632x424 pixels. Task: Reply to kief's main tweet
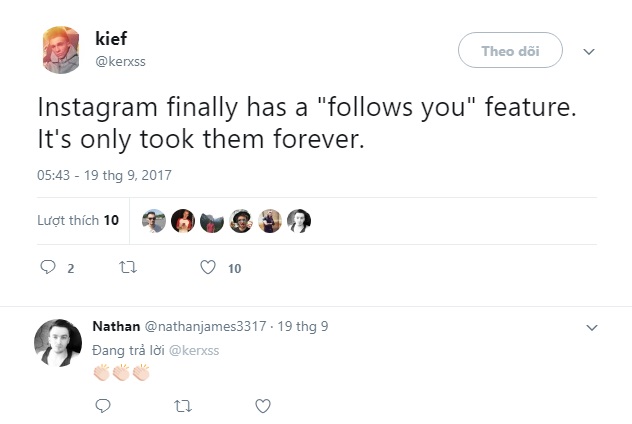pos(46,268)
